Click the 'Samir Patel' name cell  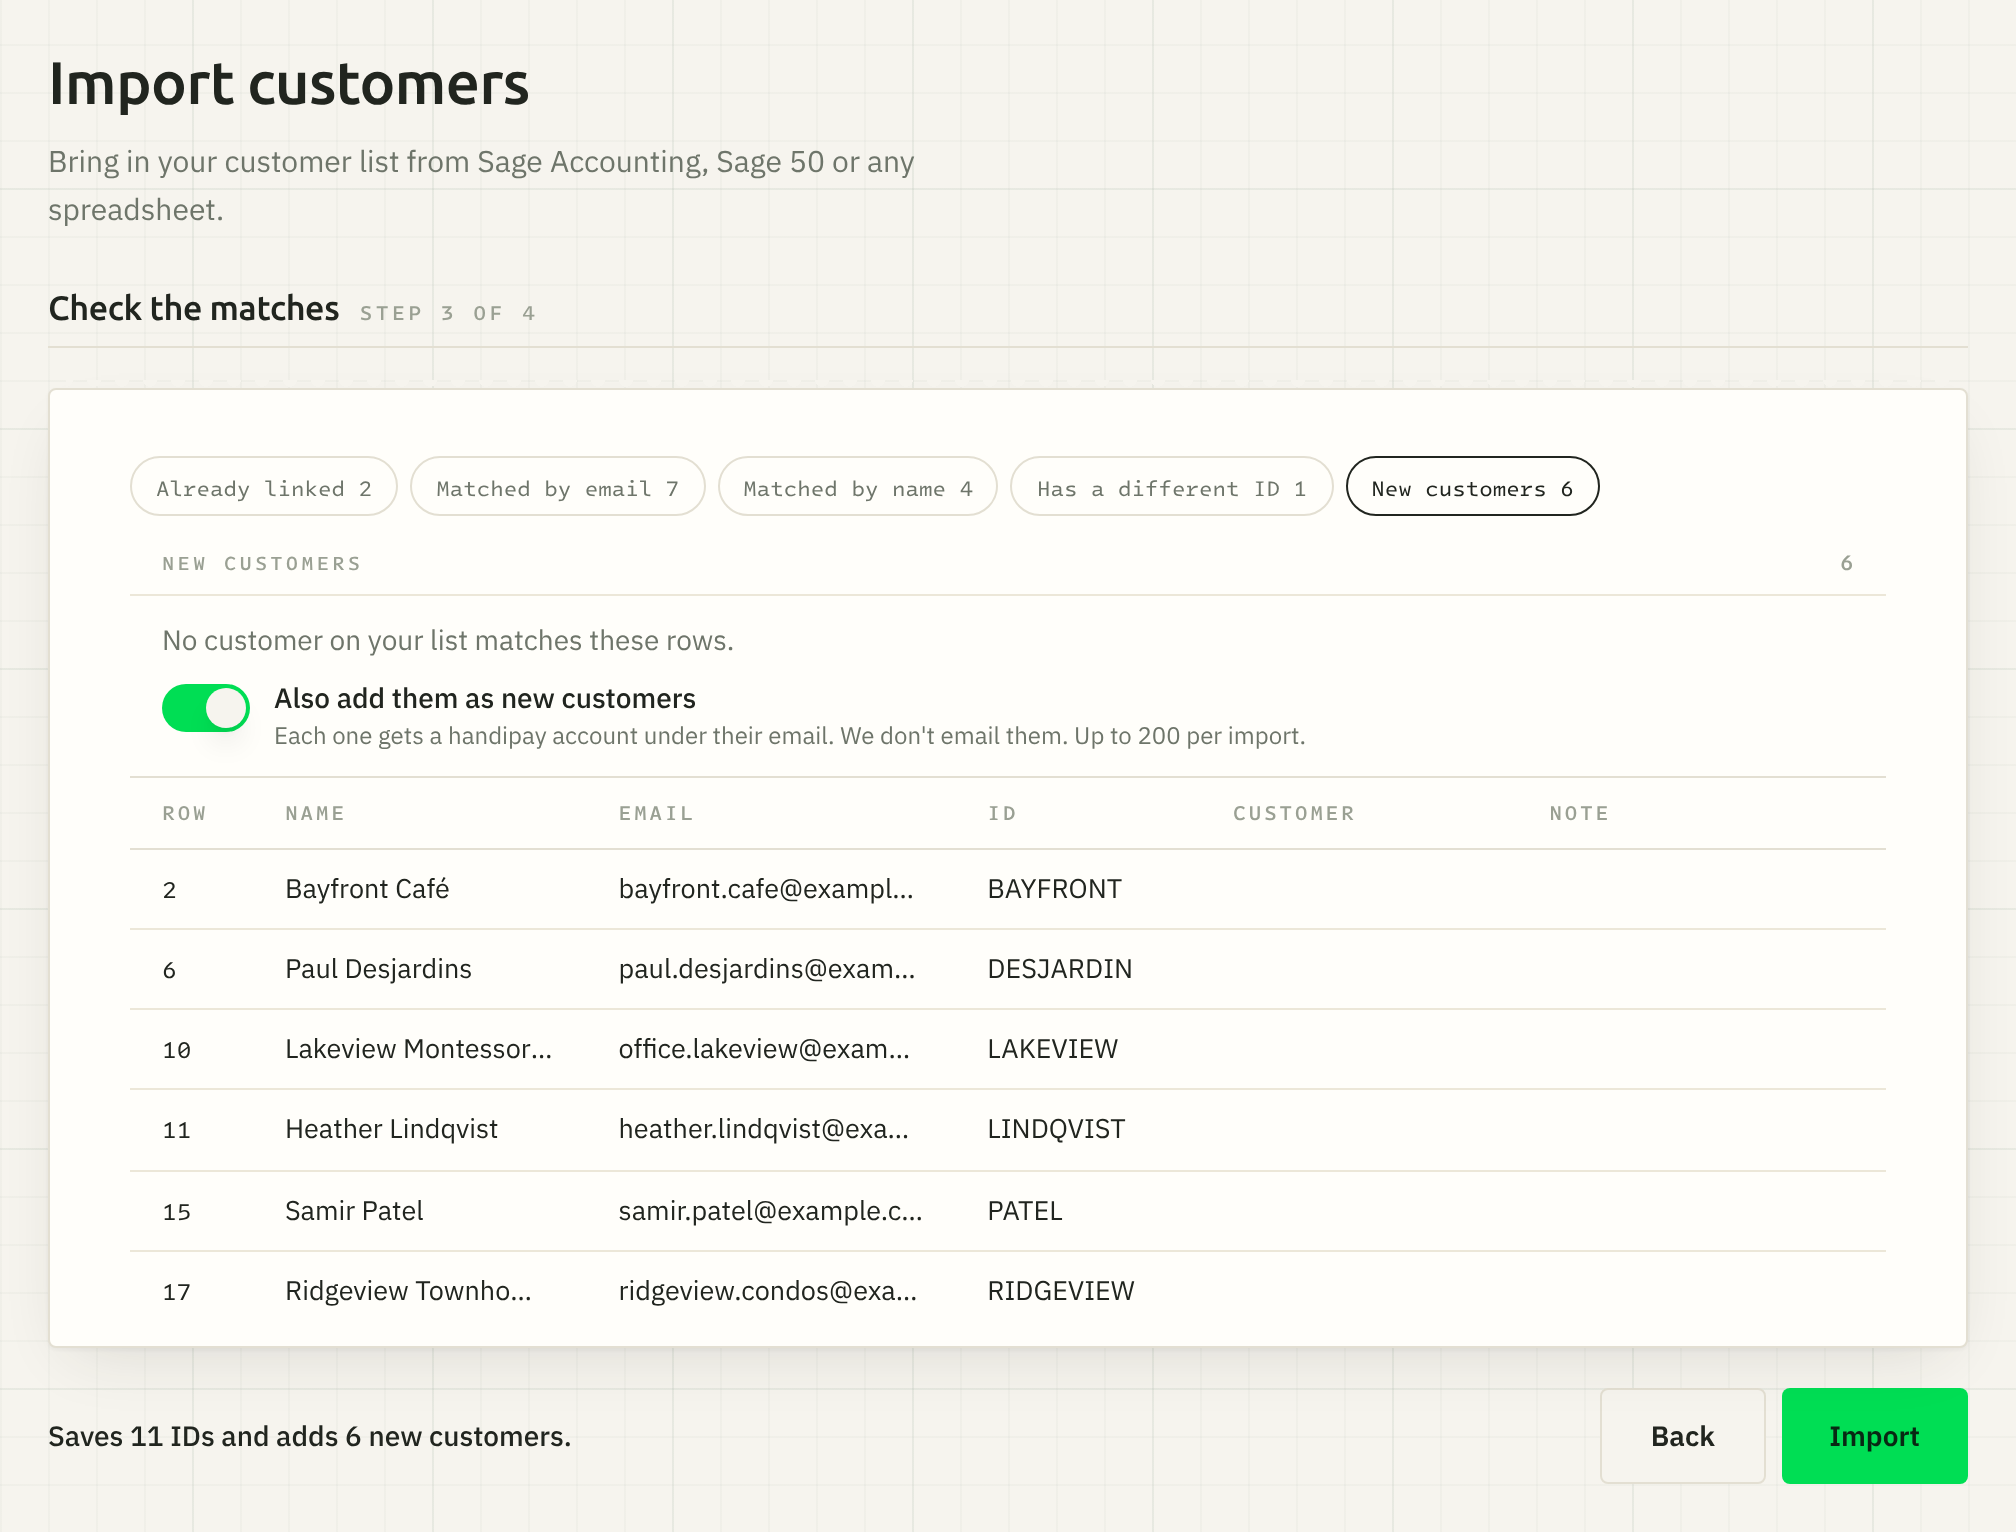354,1211
